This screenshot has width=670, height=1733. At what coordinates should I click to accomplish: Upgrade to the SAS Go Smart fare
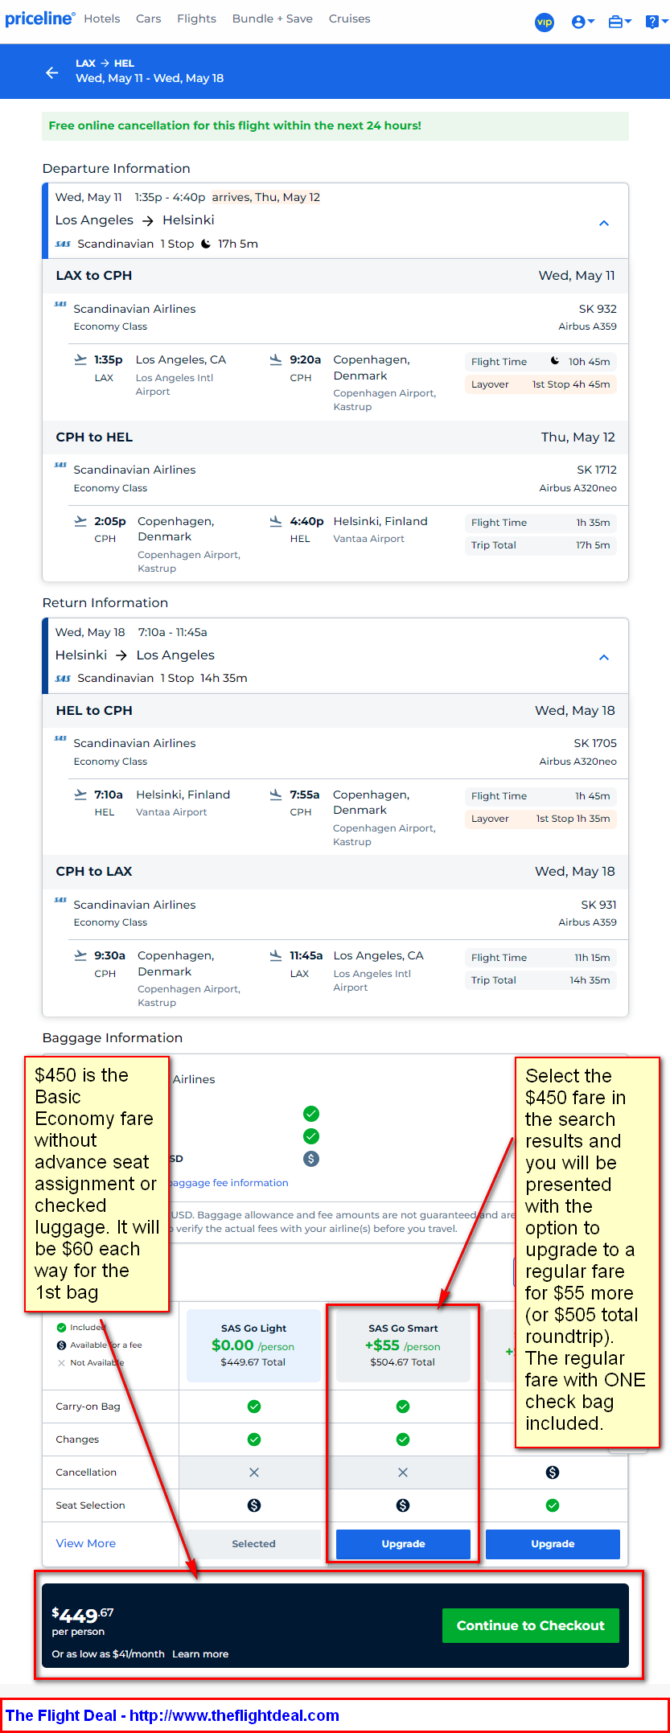point(403,1544)
